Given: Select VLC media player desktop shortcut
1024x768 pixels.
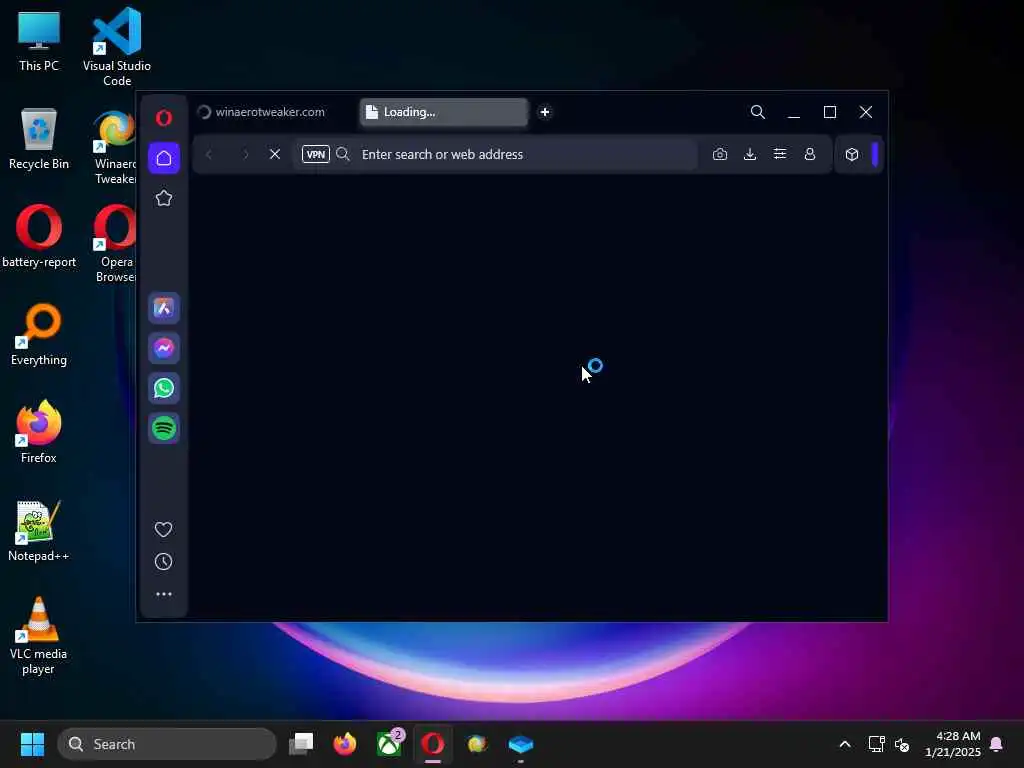Looking at the screenshot, I should [39, 635].
